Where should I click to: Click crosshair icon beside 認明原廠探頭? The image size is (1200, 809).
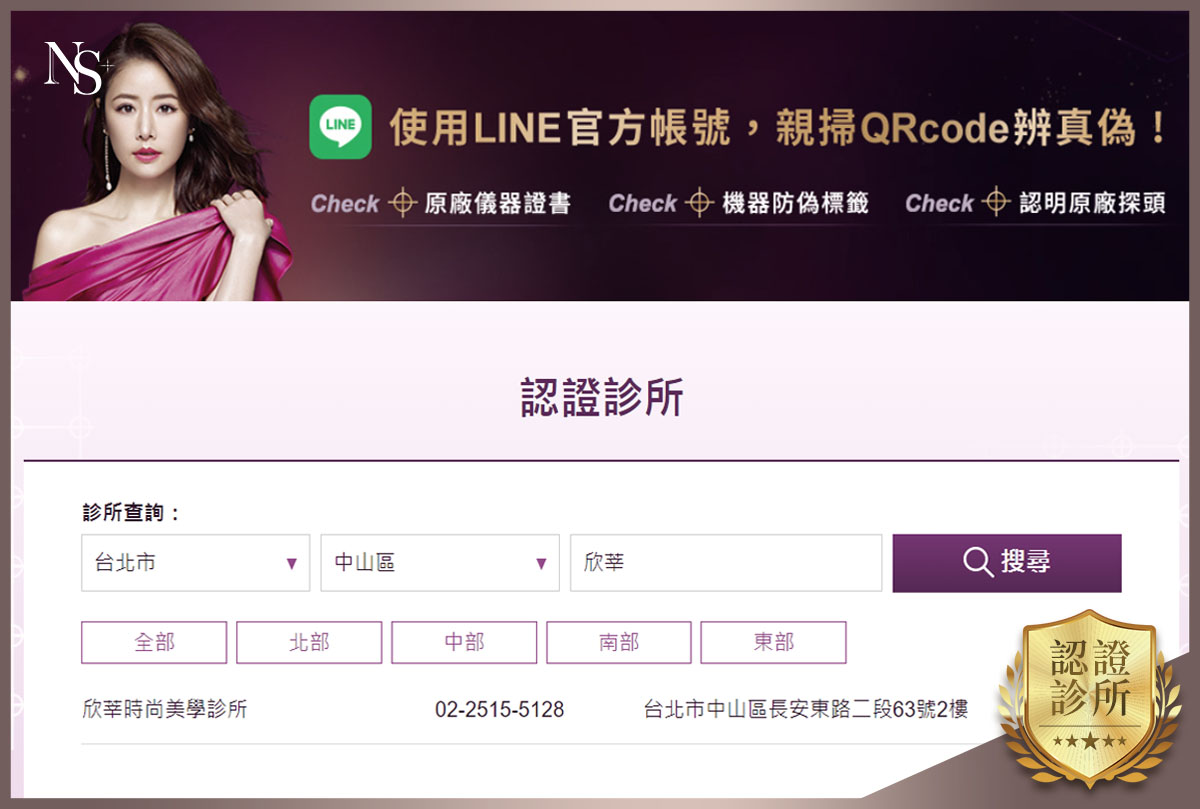click(x=996, y=203)
